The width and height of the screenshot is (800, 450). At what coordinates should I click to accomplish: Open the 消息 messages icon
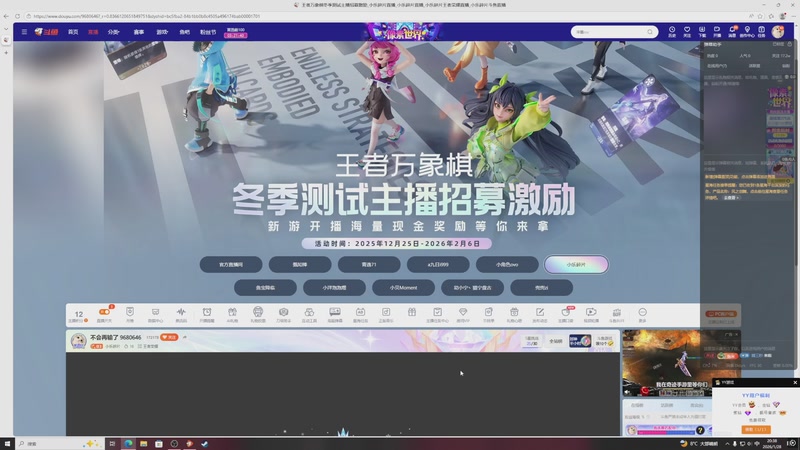732,32
